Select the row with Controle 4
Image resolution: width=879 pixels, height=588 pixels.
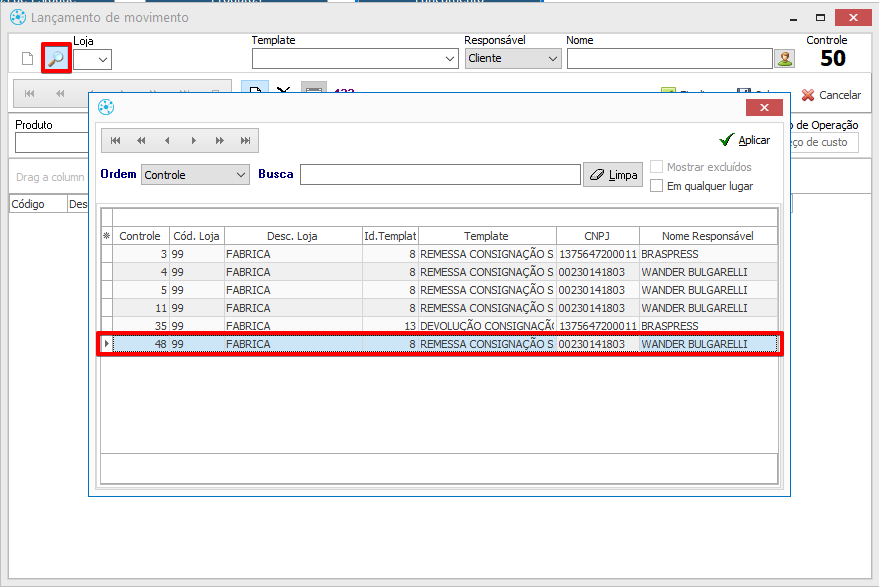pos(440,272)
